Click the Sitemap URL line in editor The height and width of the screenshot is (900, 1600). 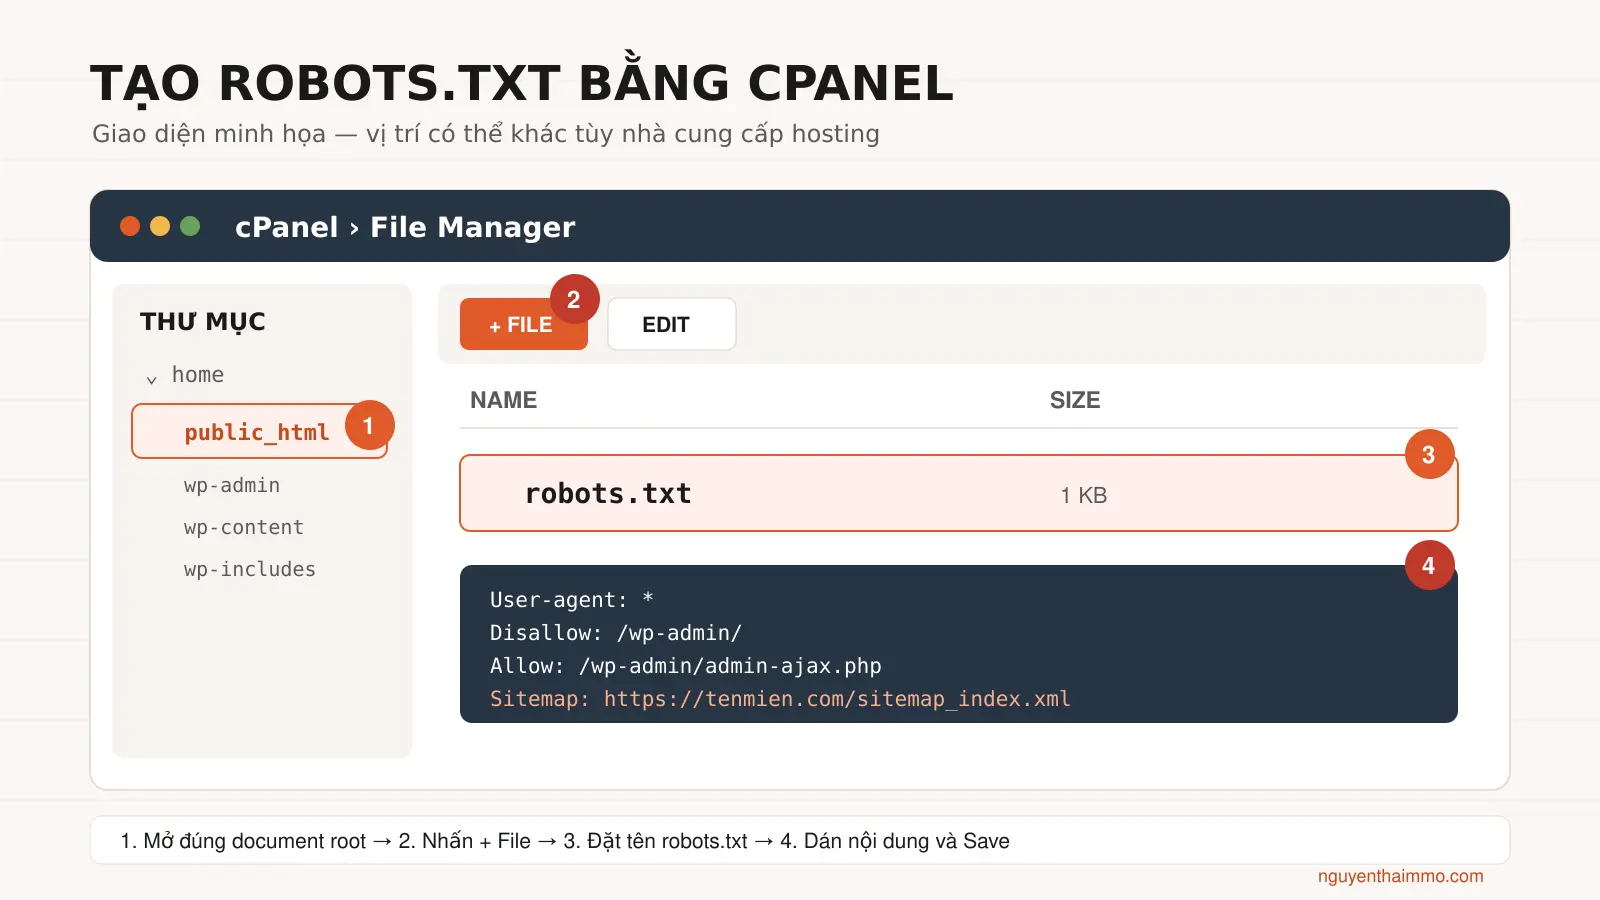[x=780, y=699]
